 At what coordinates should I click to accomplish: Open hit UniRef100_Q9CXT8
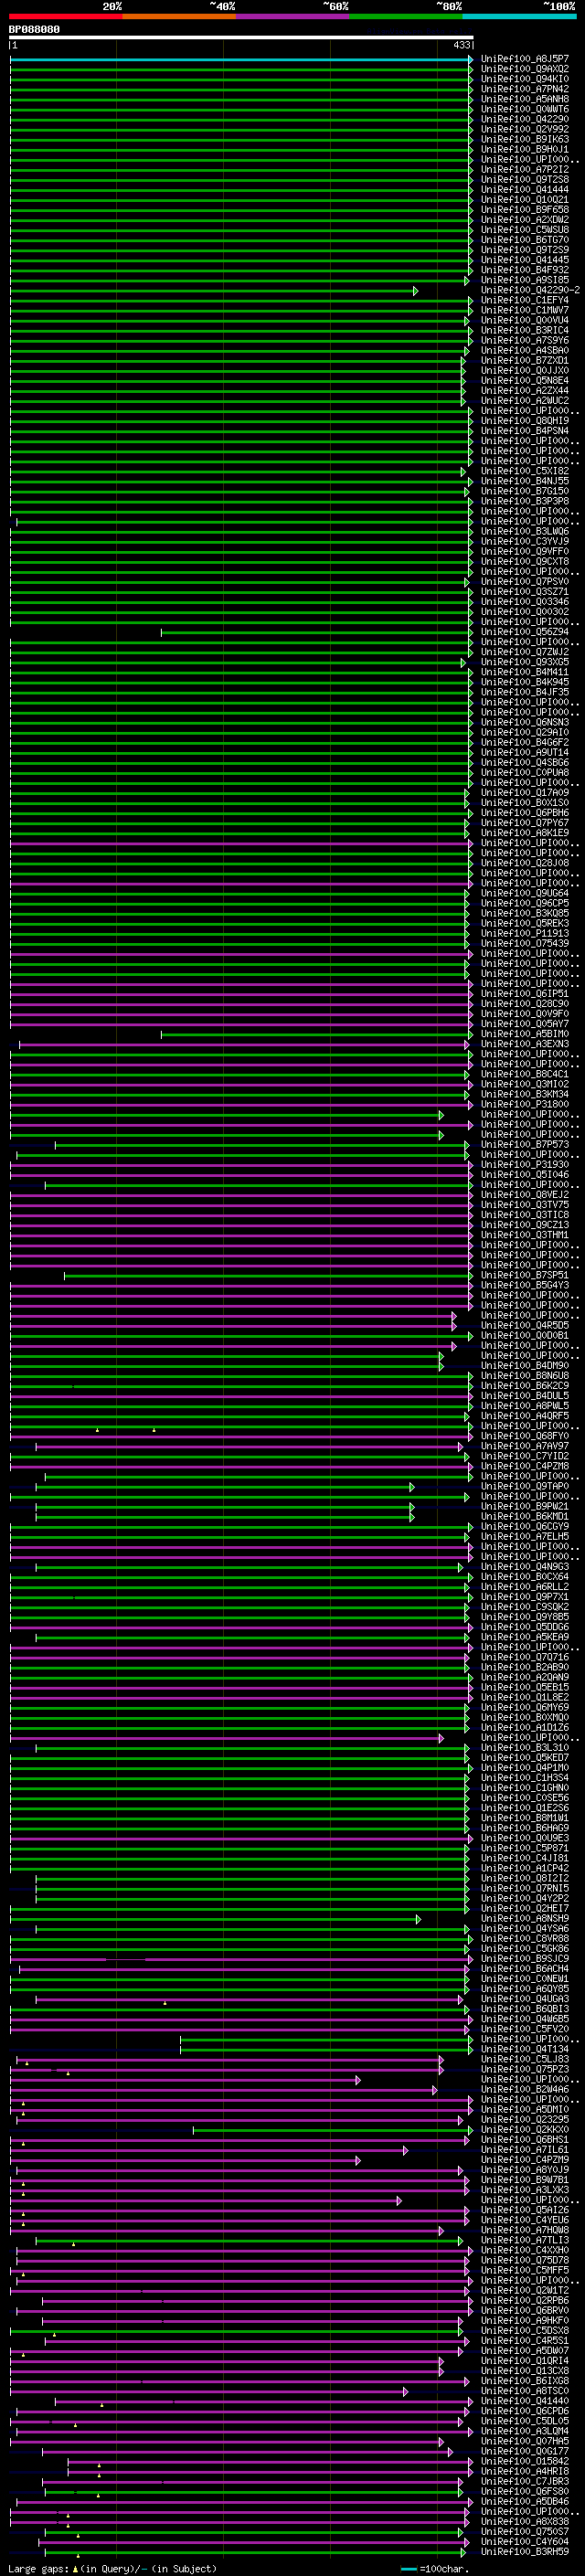(x=525, y=562)
